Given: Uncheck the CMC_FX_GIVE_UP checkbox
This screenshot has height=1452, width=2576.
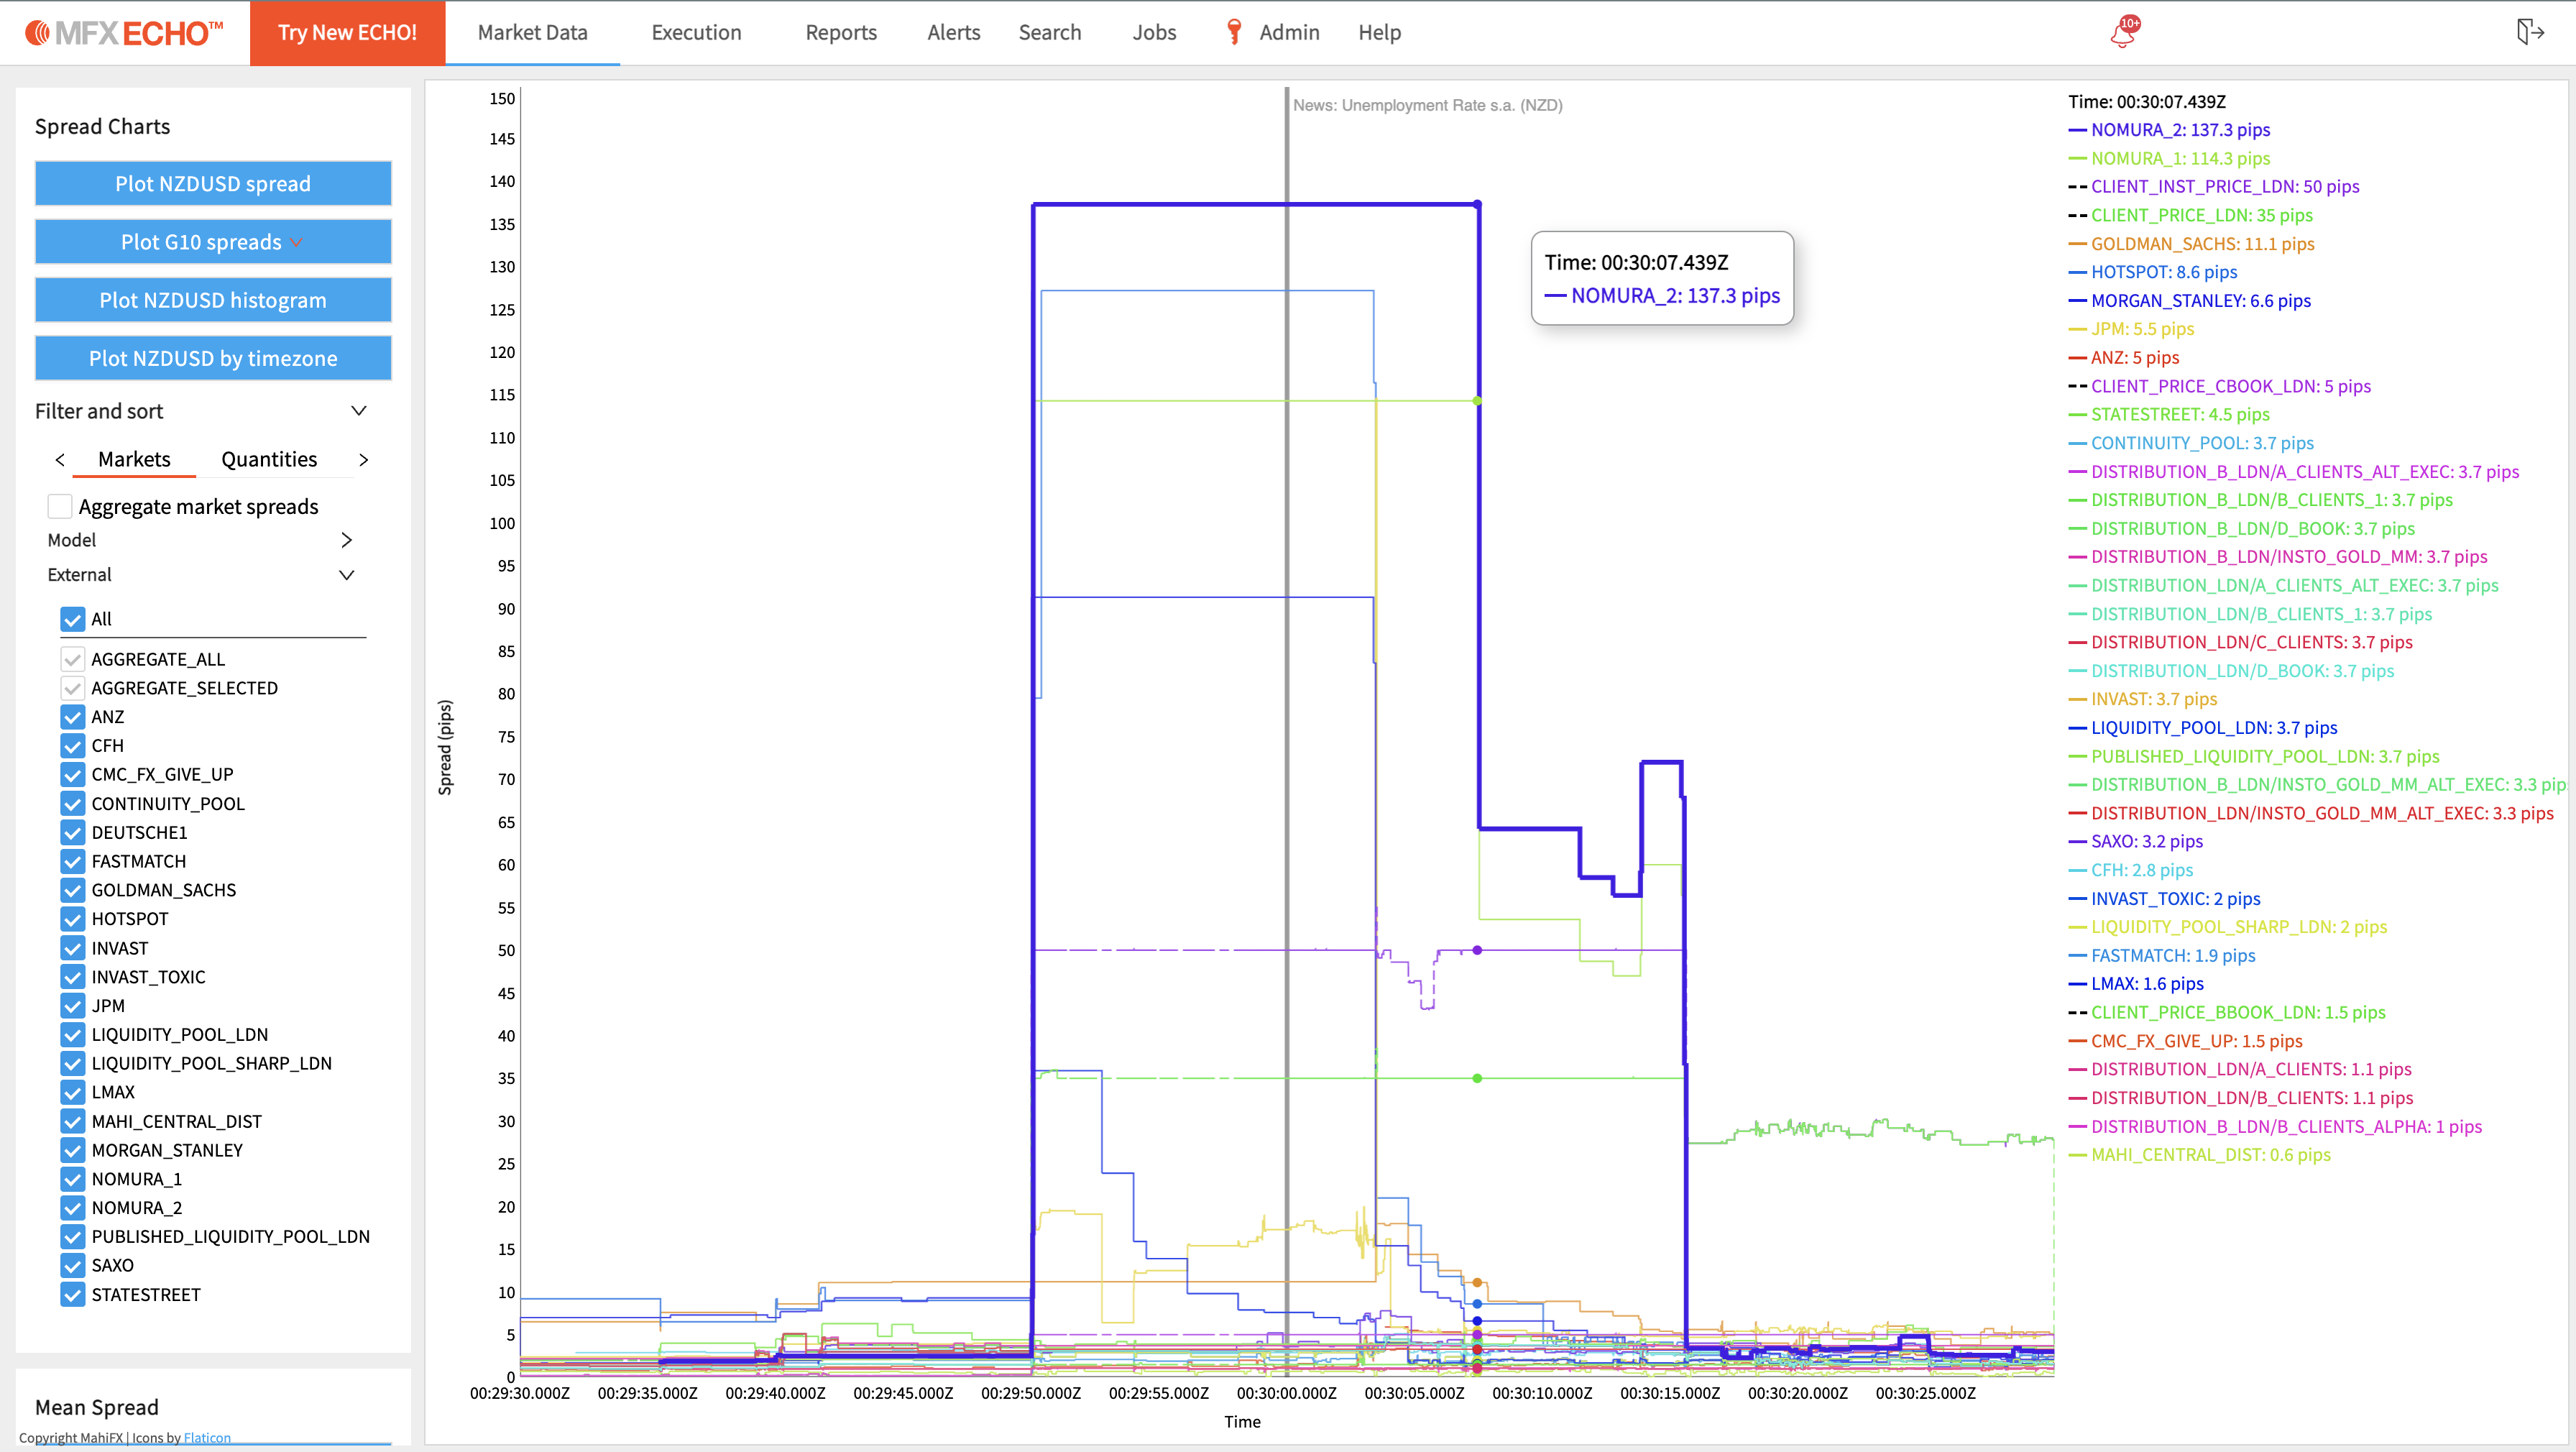Looking at the screenshot, I should (x=72, y=775).
